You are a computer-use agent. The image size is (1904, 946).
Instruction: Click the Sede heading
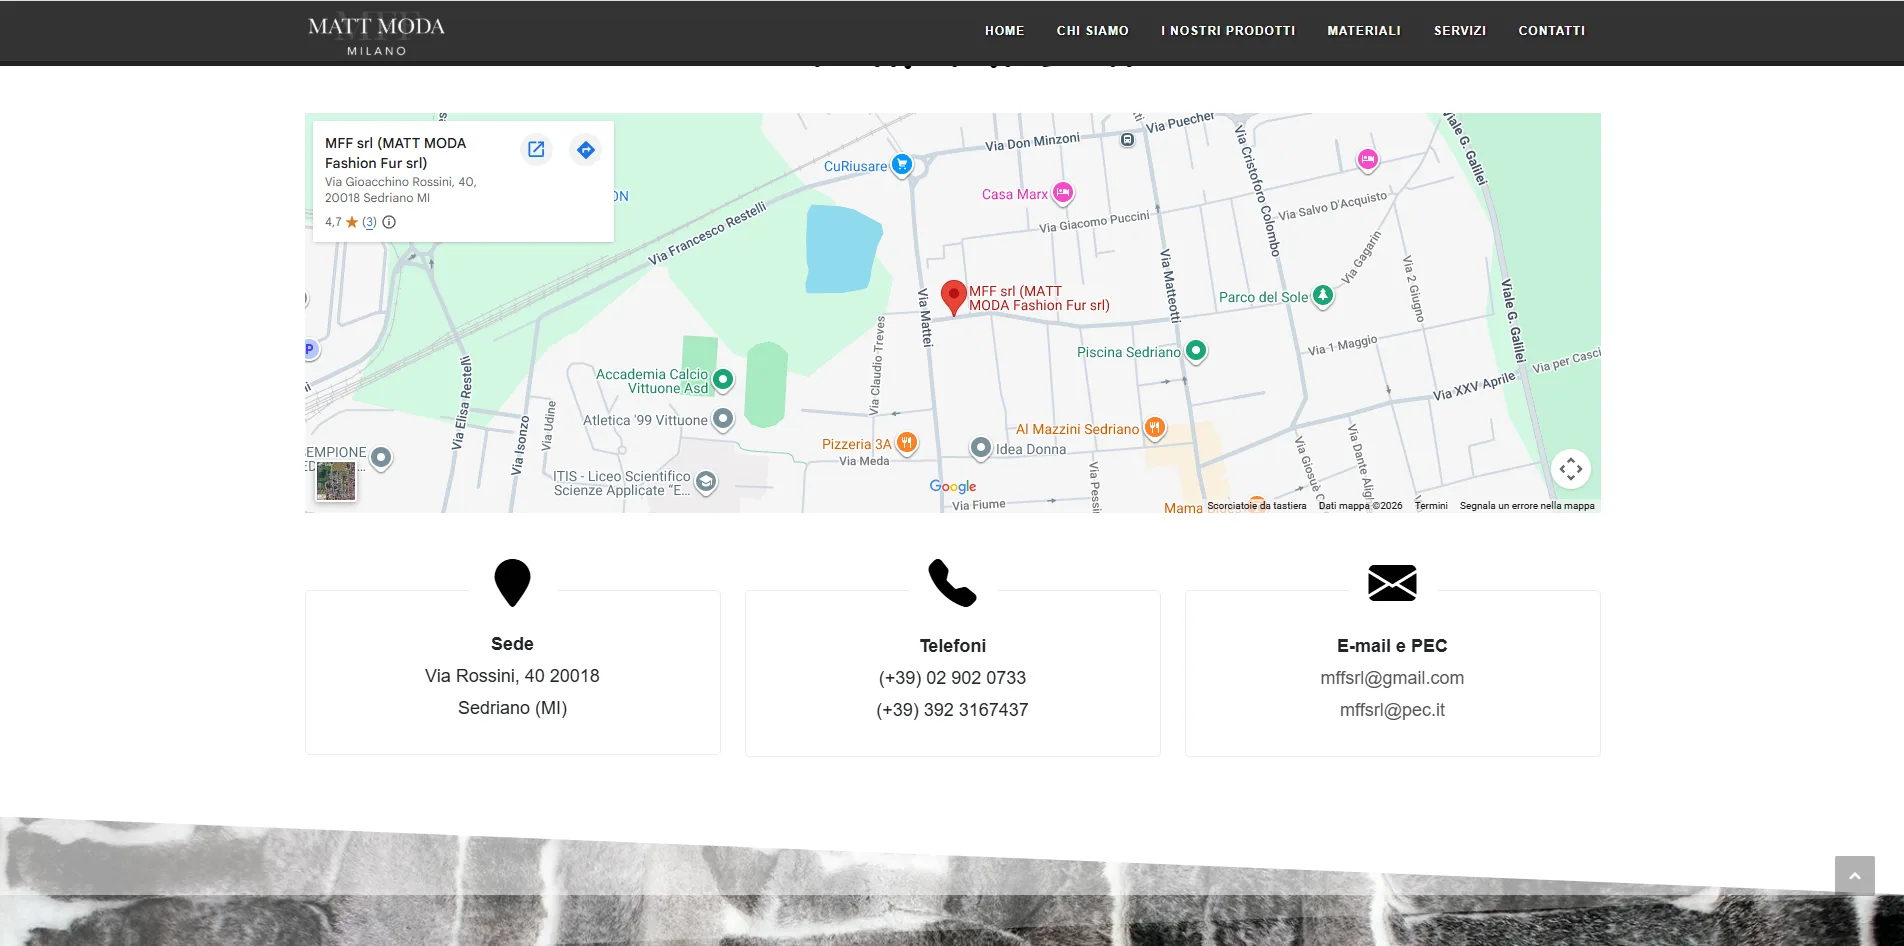pyautogui.click(x=512, y=644)
